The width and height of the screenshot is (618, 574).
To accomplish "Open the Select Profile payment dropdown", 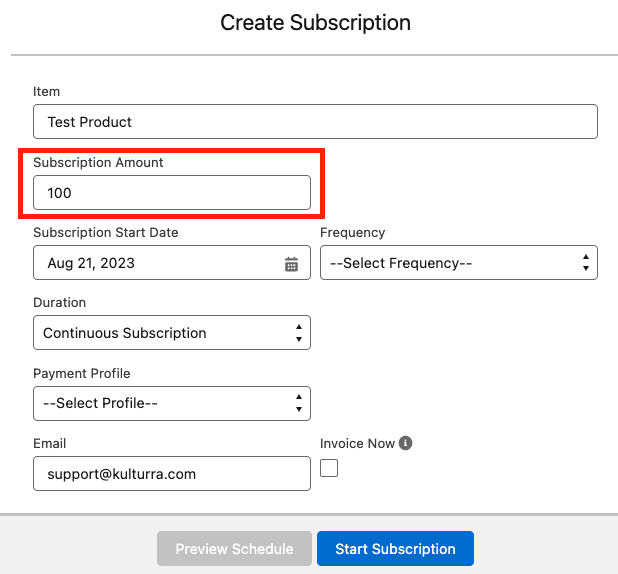I will point(171,404).
